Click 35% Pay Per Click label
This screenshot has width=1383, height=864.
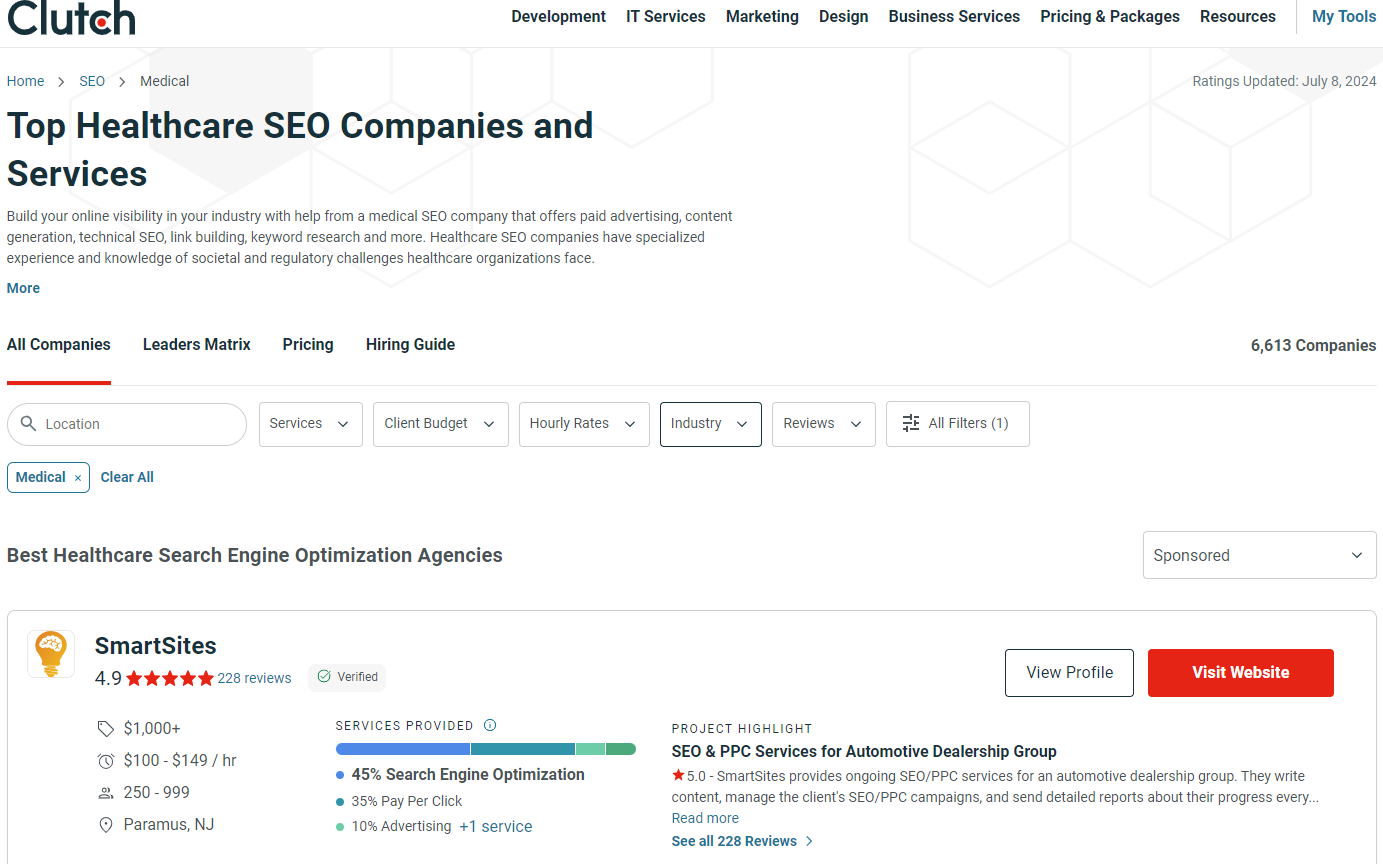pos(407,801)
